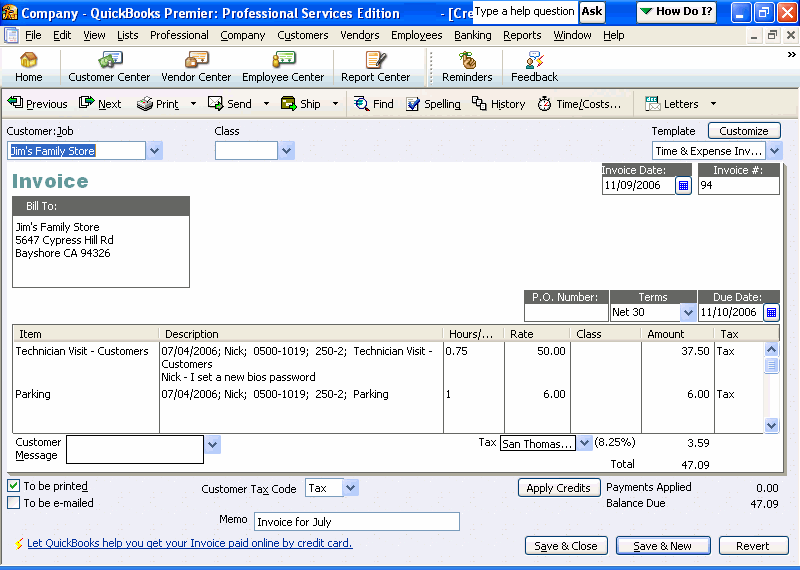Open the Report Center
This screenshot has height=570, width=800.
tap(375, 67)
